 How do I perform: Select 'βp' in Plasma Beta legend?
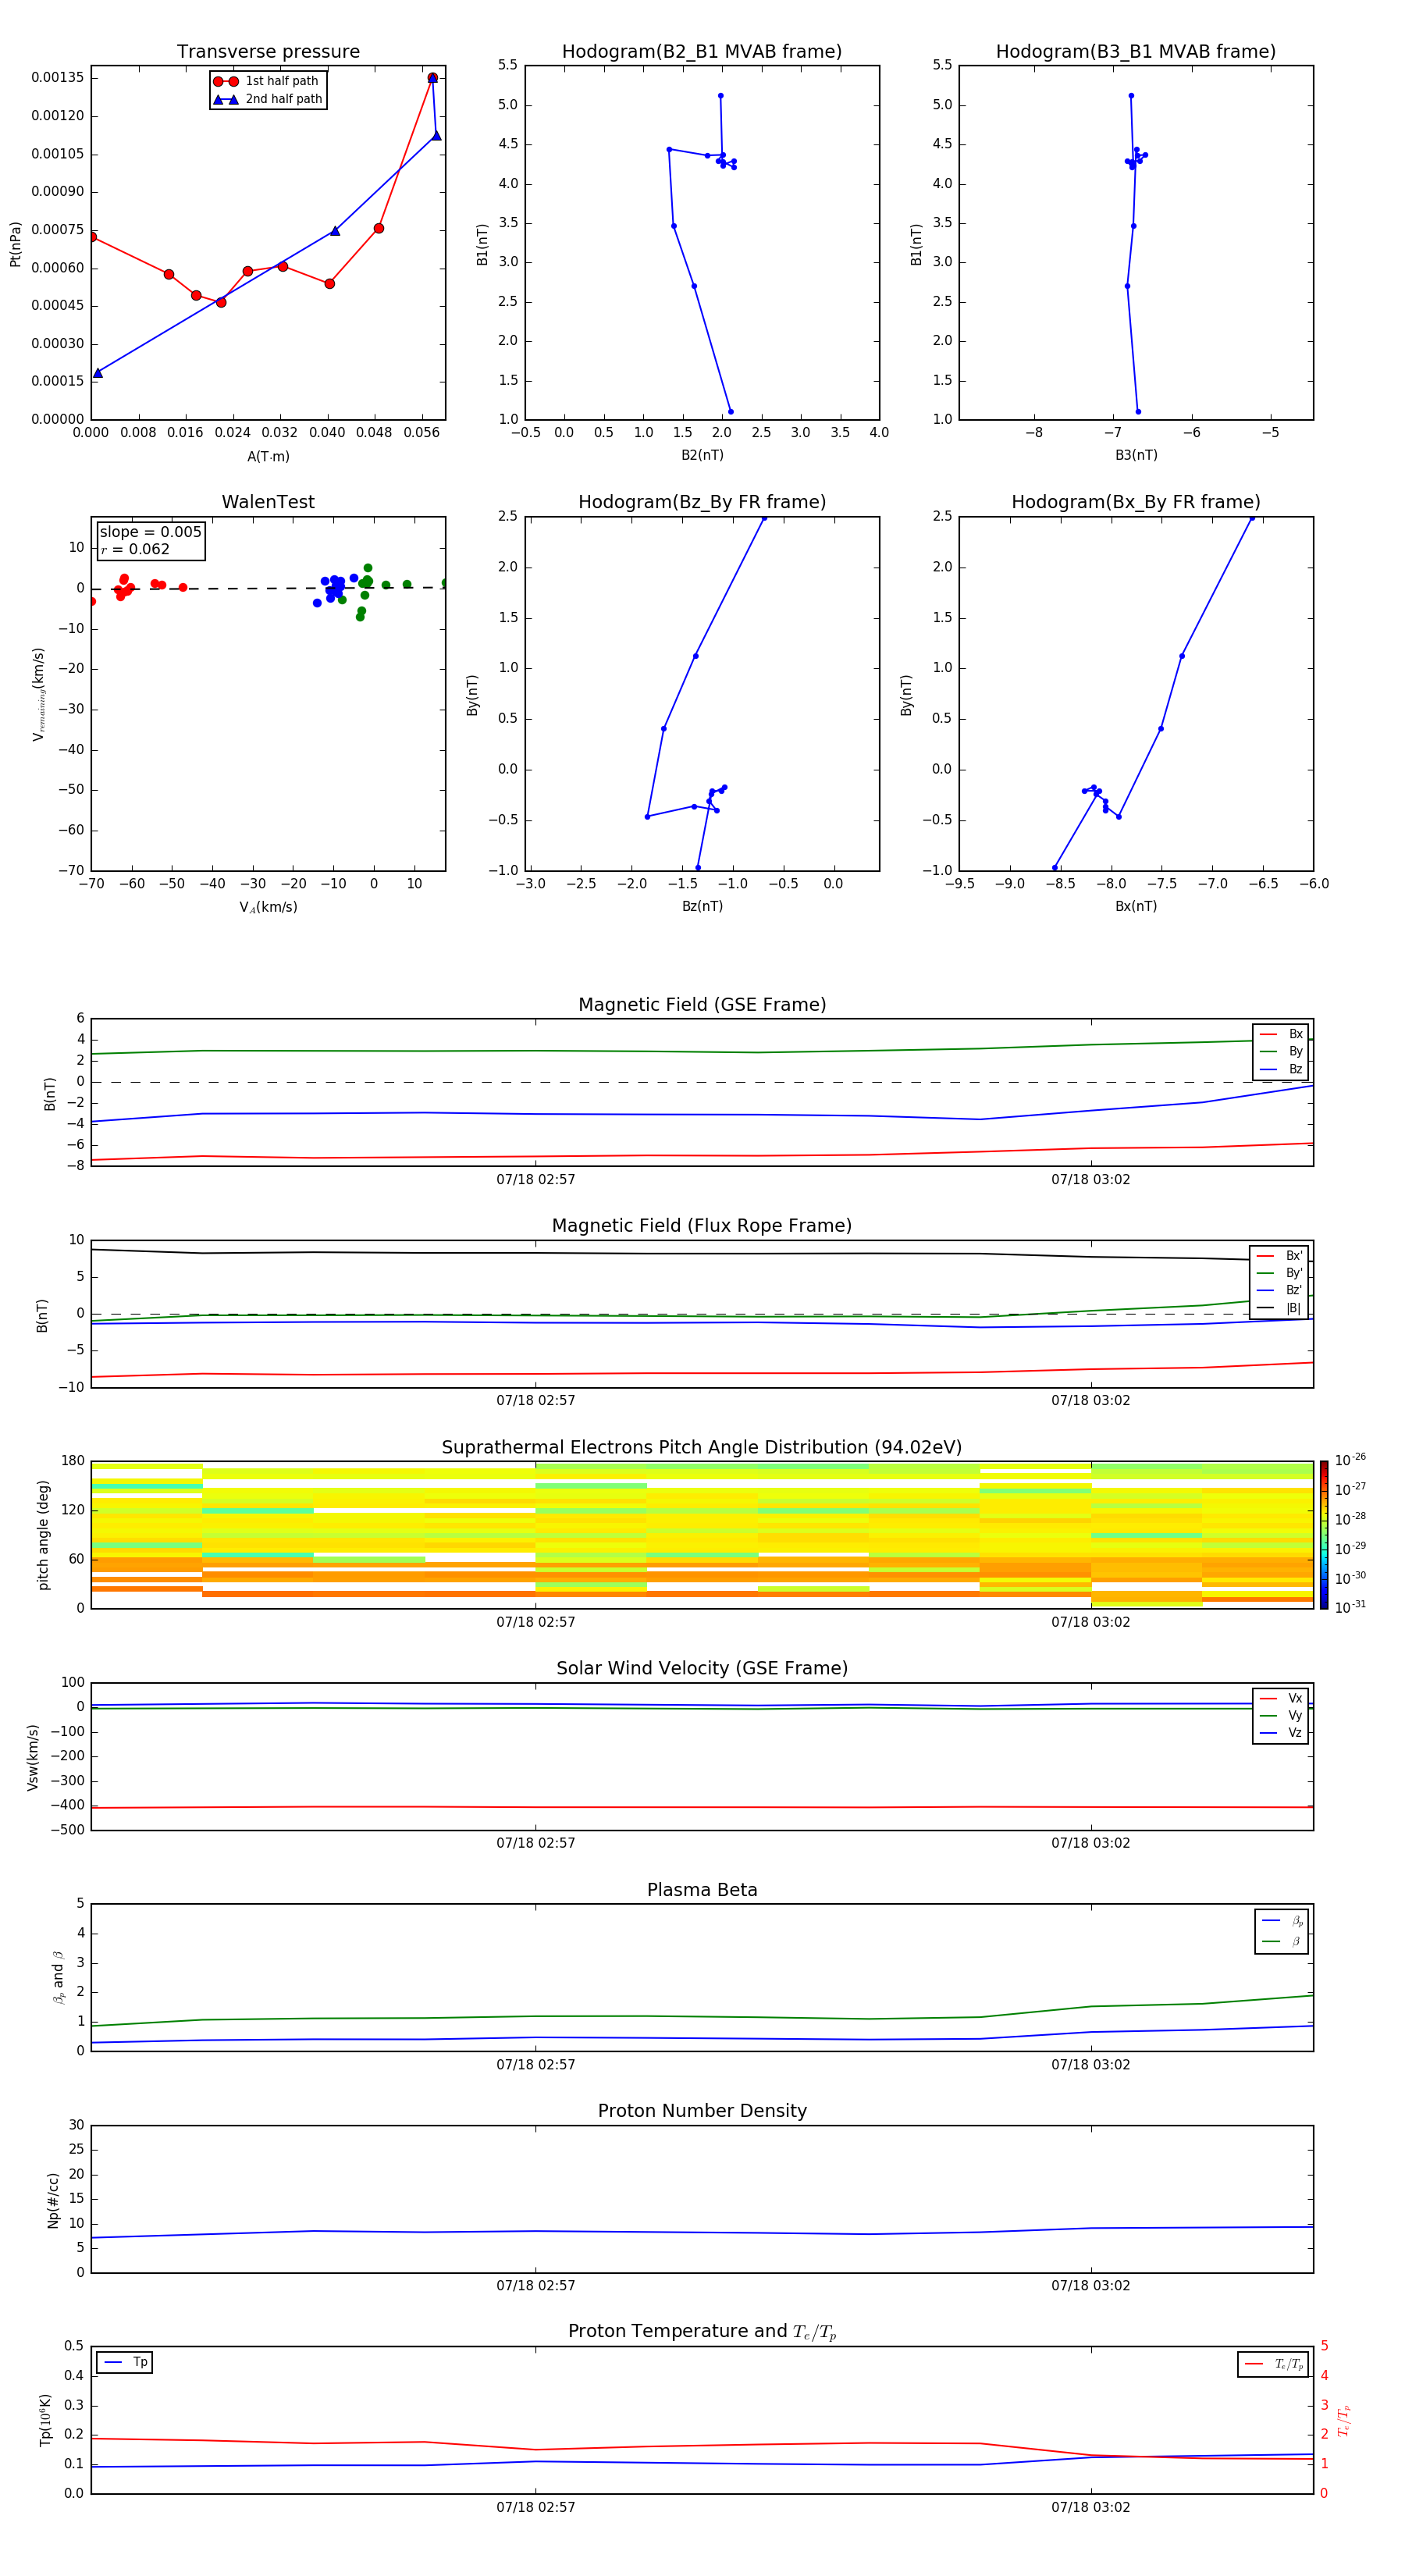click(1282, 1920)
